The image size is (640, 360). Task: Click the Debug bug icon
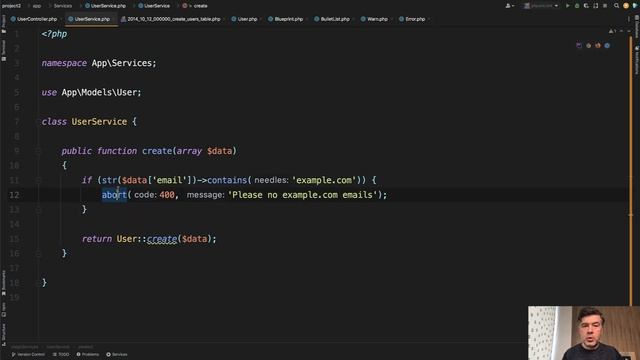(577, 6)
